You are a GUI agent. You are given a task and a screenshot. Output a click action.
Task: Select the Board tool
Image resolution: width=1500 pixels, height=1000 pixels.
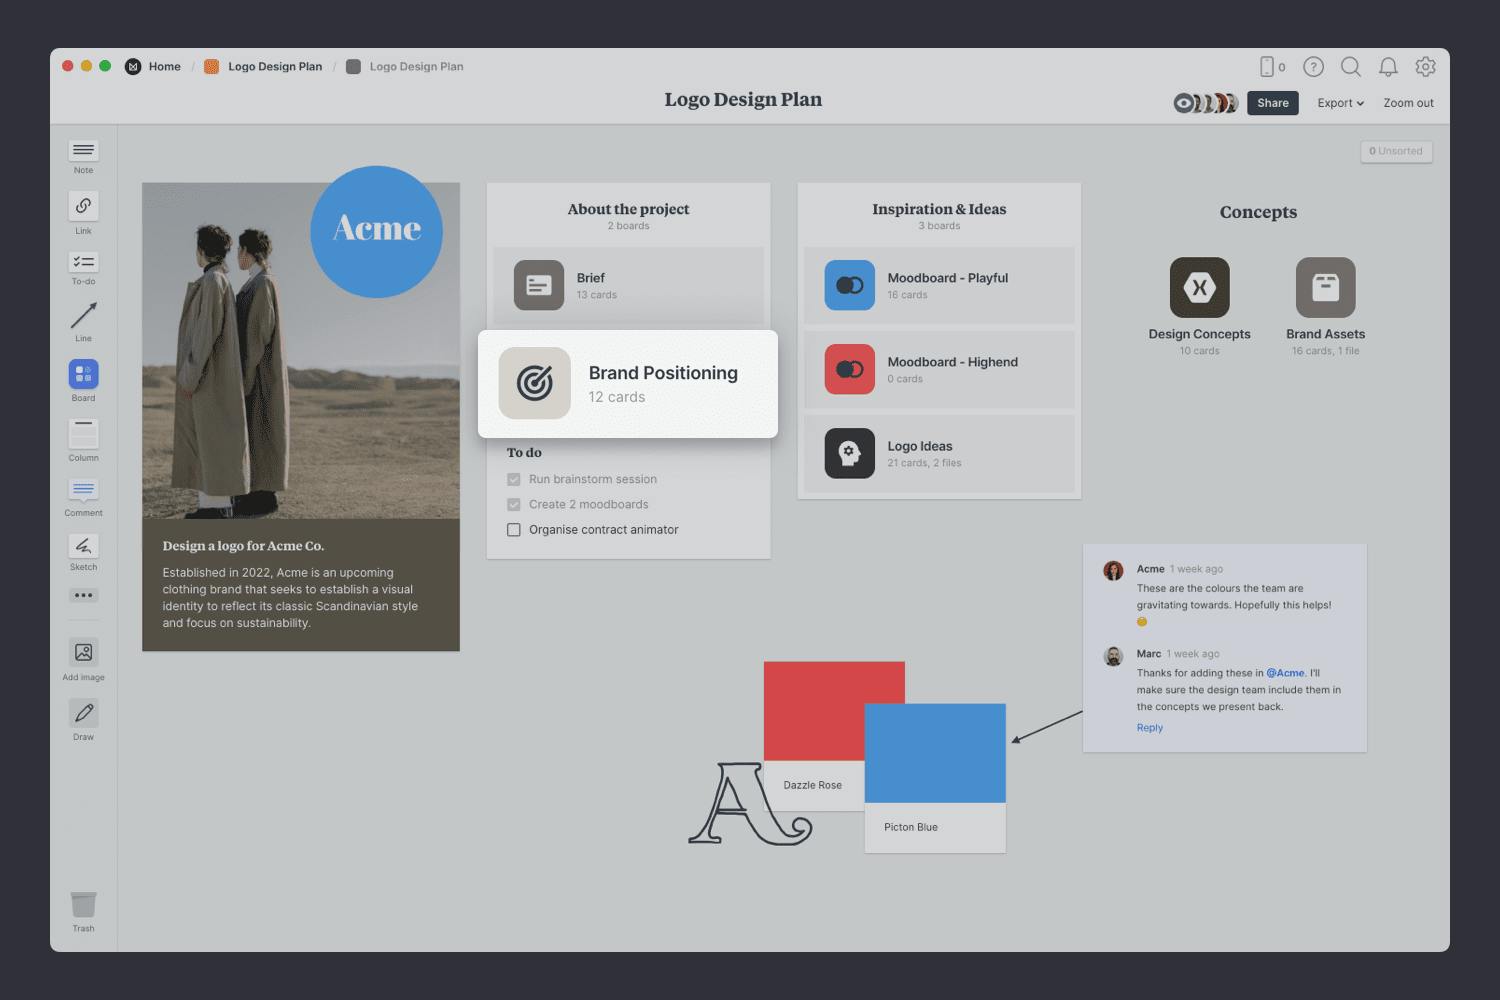83,375
